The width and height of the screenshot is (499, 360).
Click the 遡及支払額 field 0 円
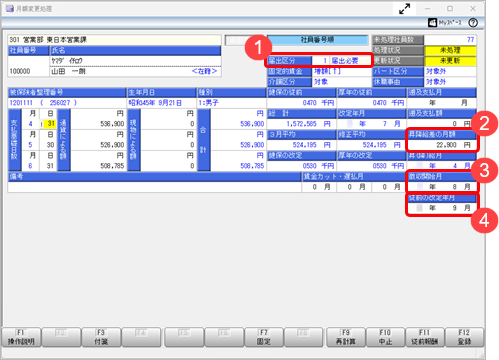pos(442,124)
